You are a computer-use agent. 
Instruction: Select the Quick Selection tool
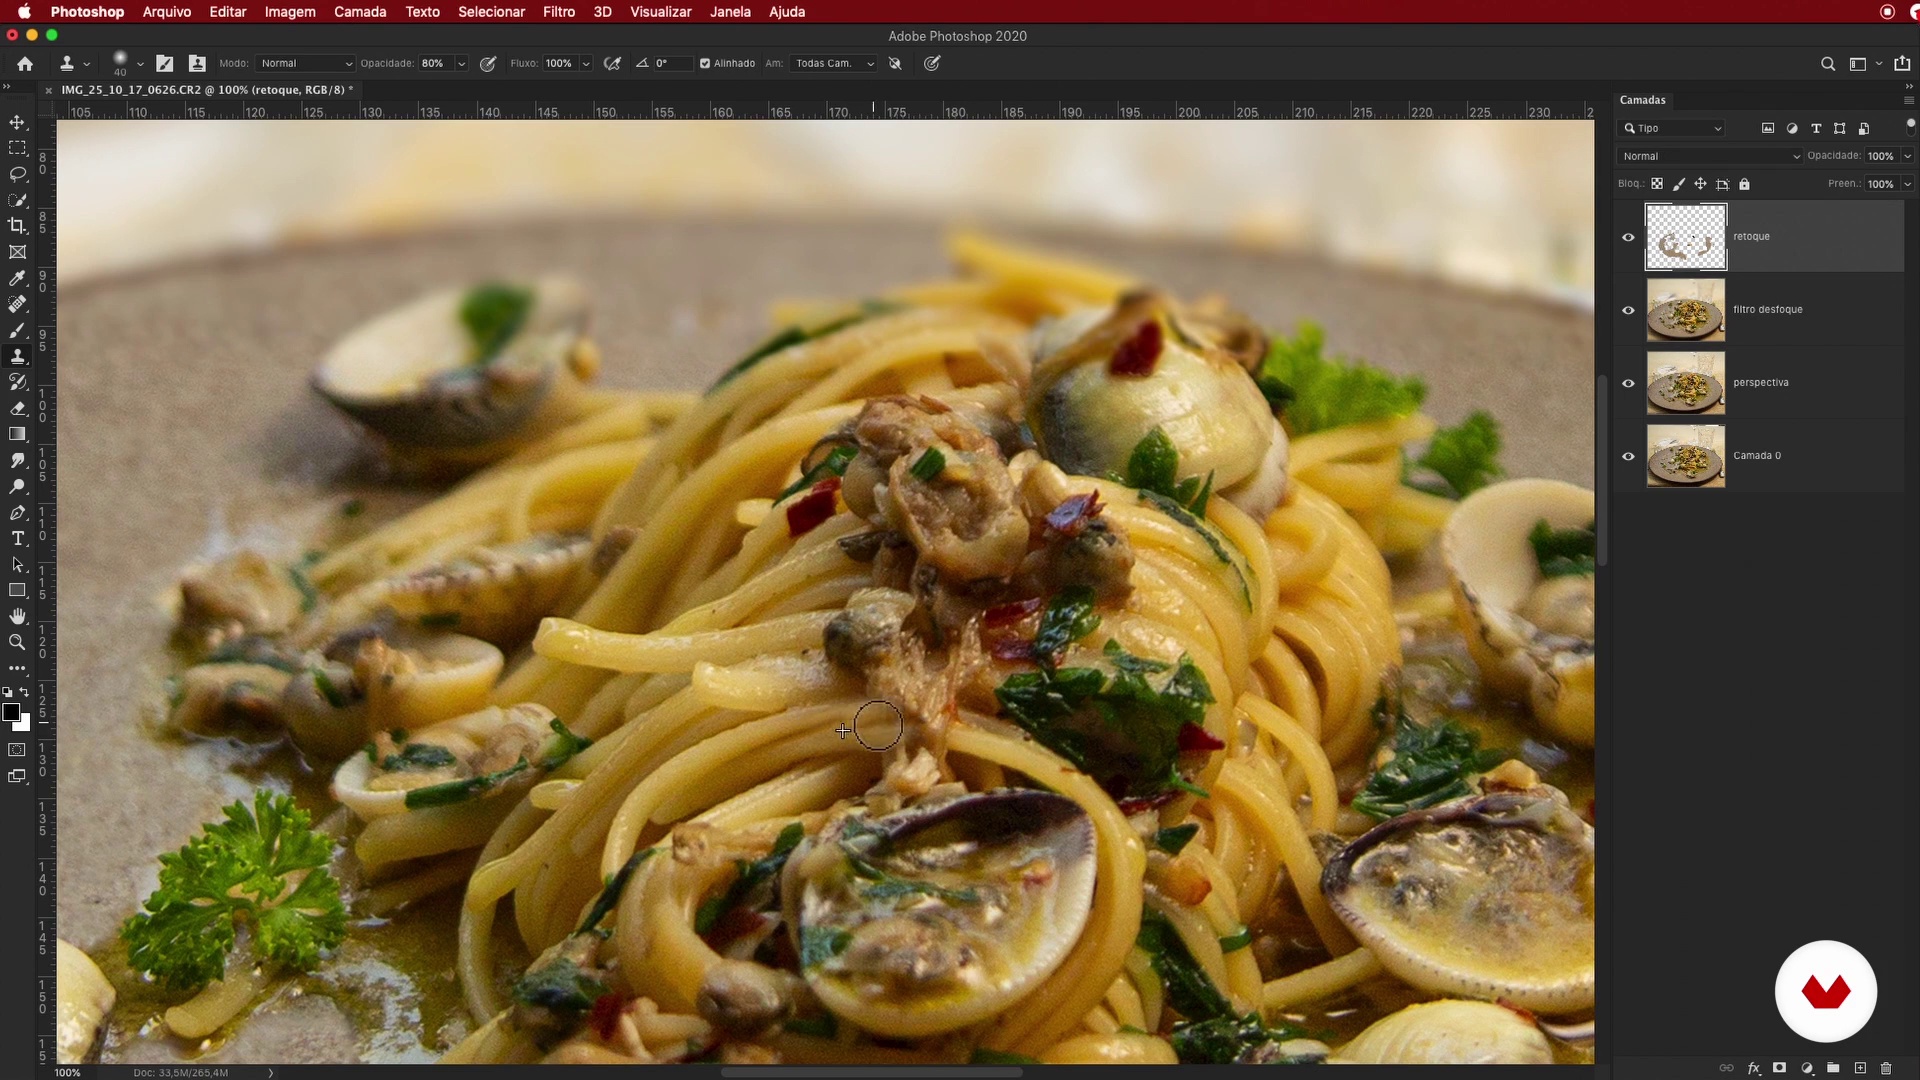click(17, 200)
